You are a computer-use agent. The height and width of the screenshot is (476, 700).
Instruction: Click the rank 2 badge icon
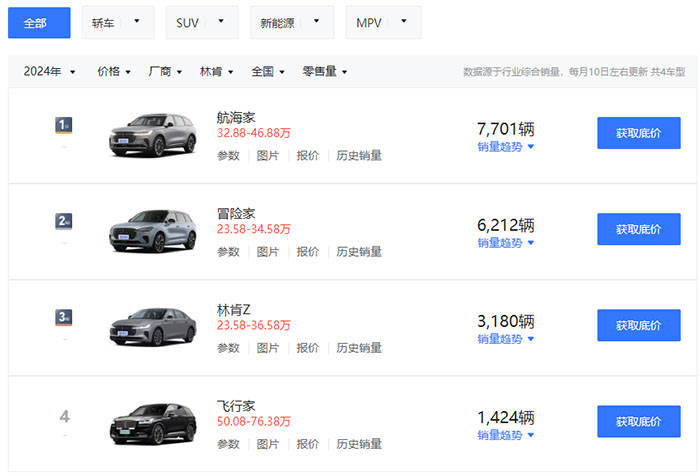click(x=64, y=221)
